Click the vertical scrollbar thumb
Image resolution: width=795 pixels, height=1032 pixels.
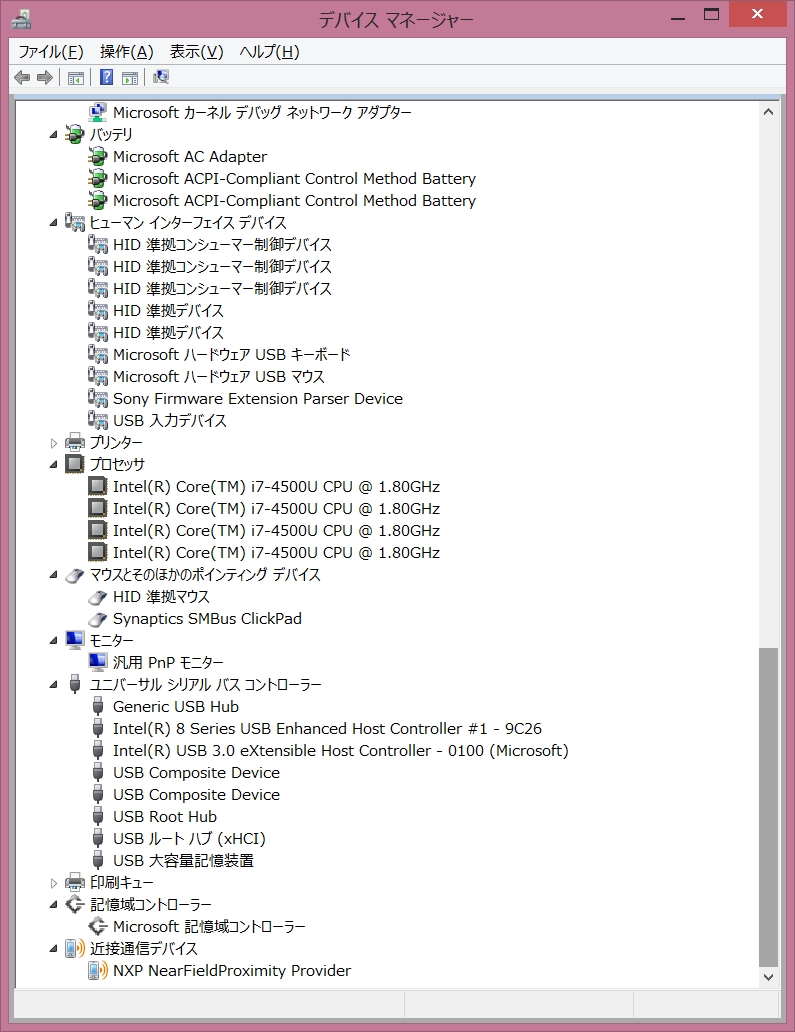pos(768,807)
